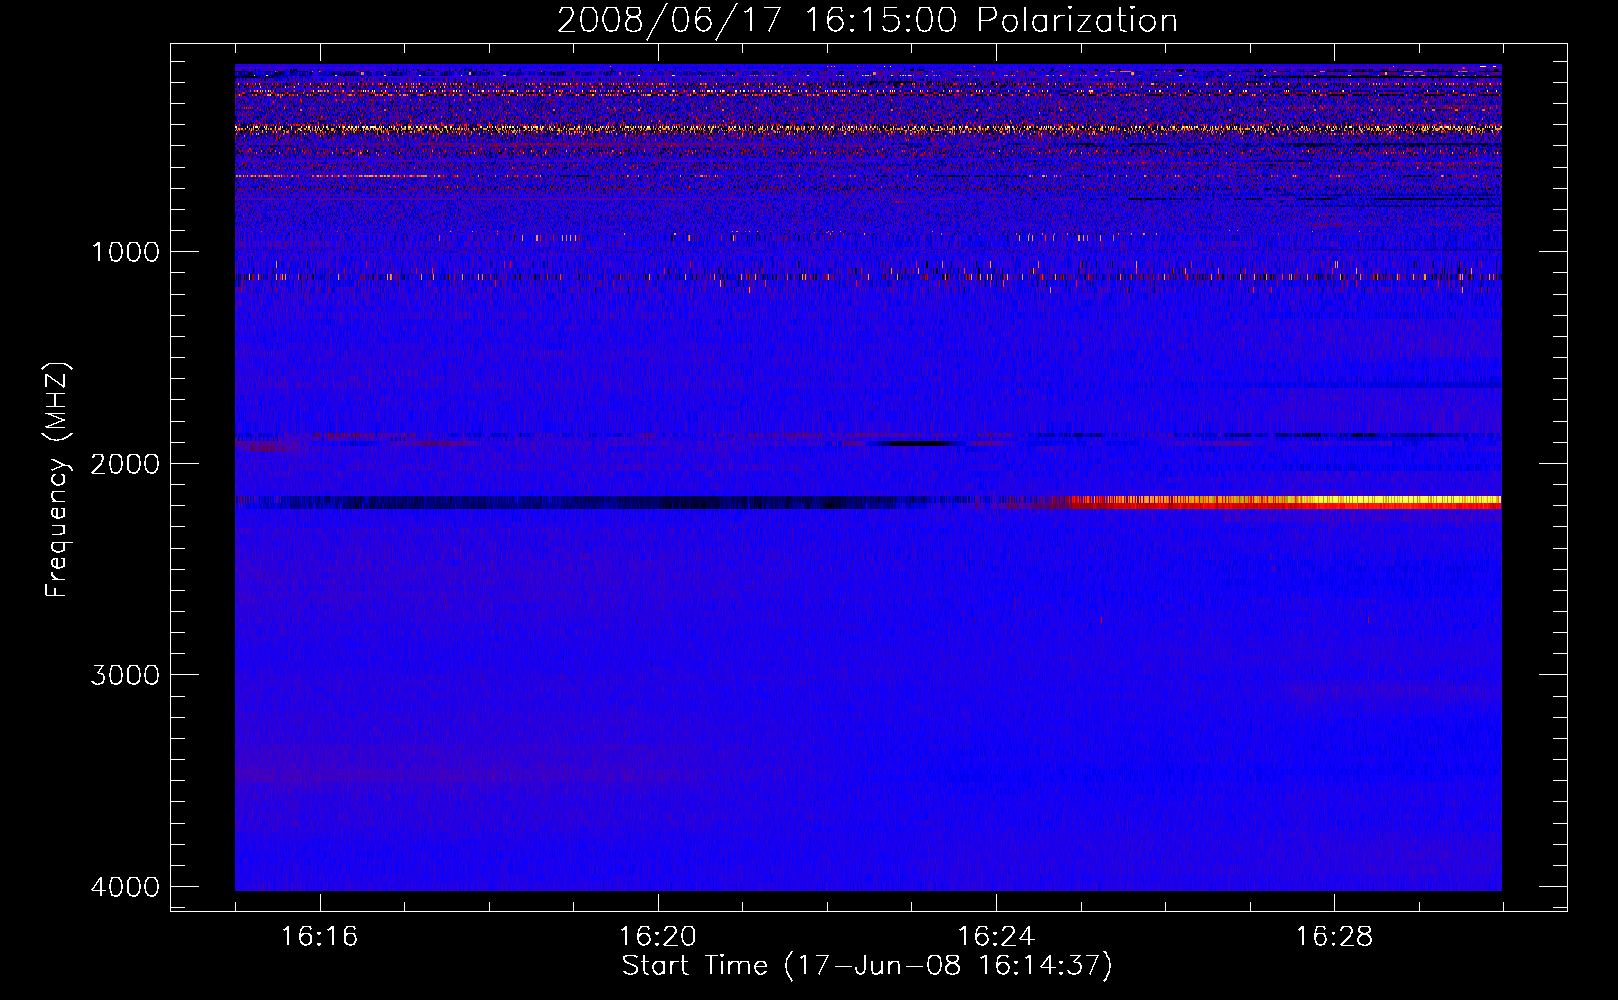The width and height of the screenshot is (1618, 1000).
Task: Click the 1000 frequency tick label
Action: pyautogui.click(x=126, y=252)
